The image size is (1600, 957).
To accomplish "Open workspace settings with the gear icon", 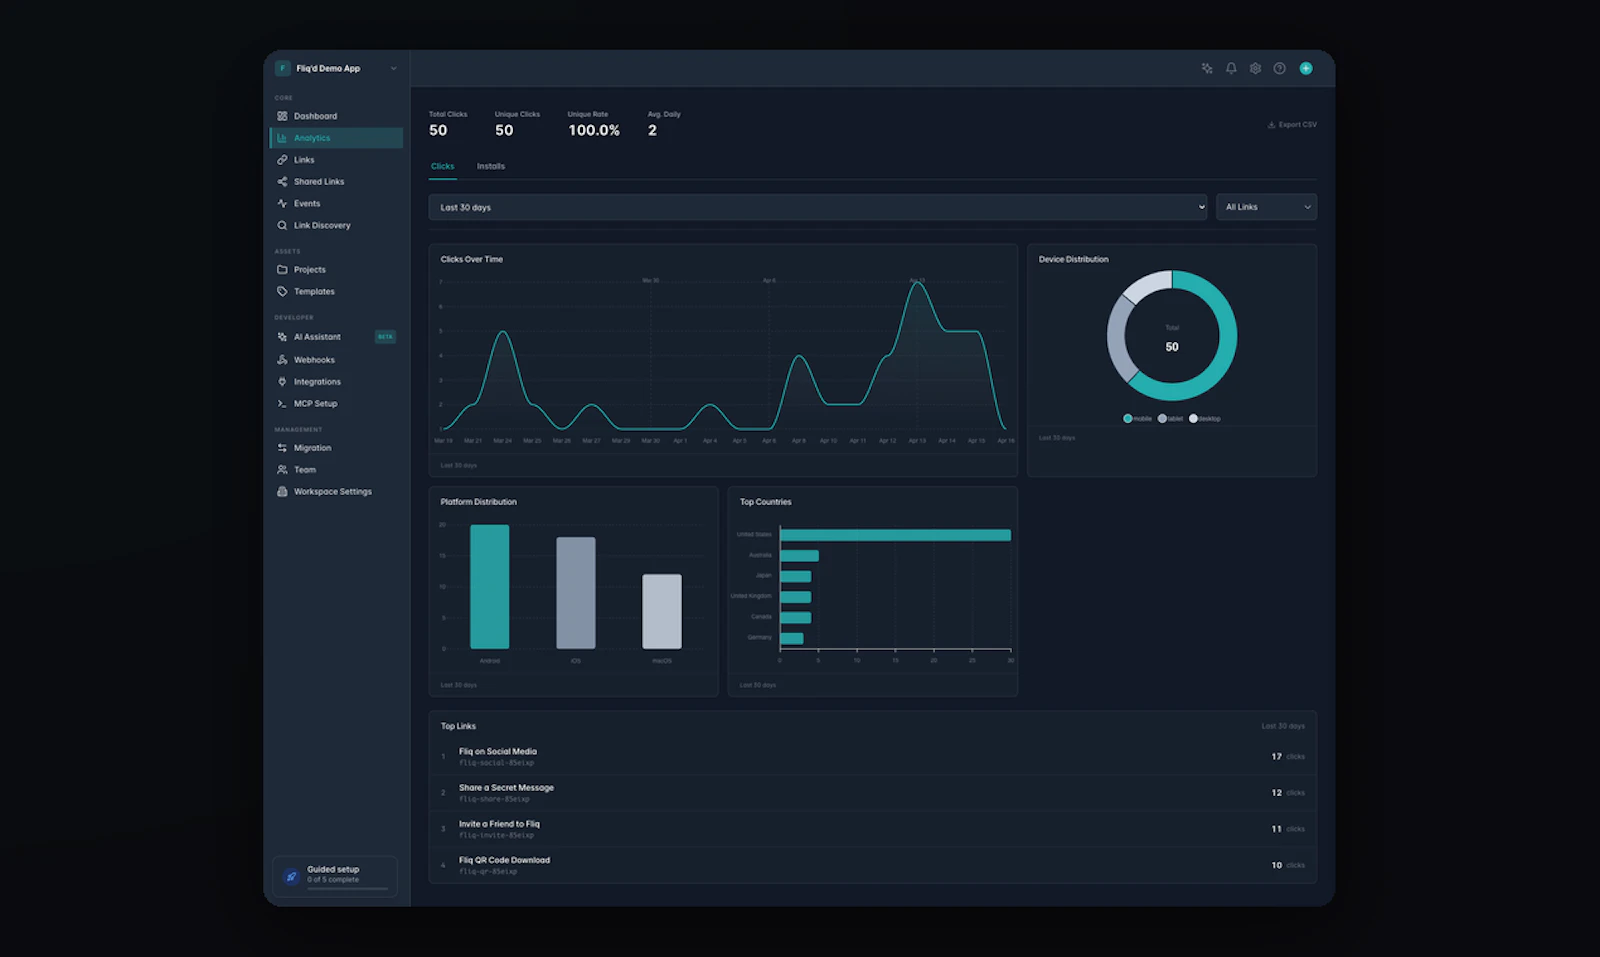I will tap(1255, 68).
